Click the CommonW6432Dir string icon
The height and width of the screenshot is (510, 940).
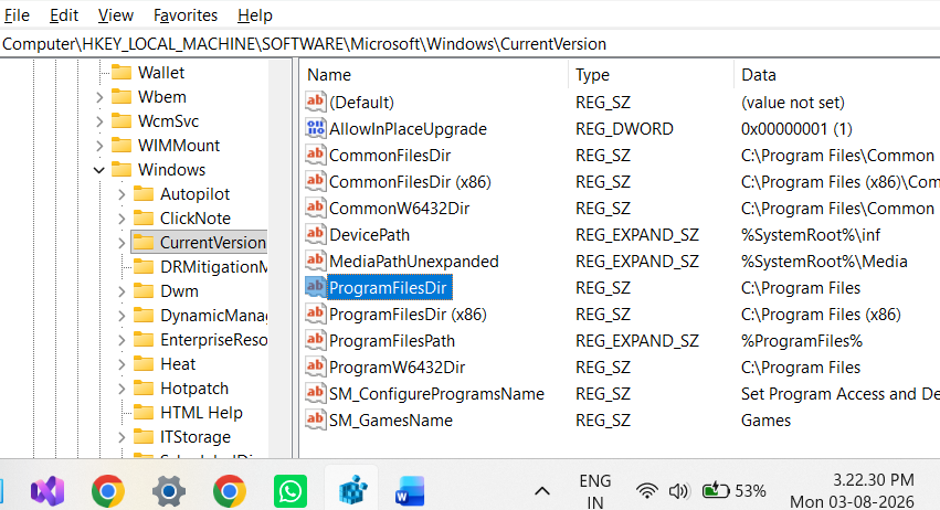tap(315, 207)
